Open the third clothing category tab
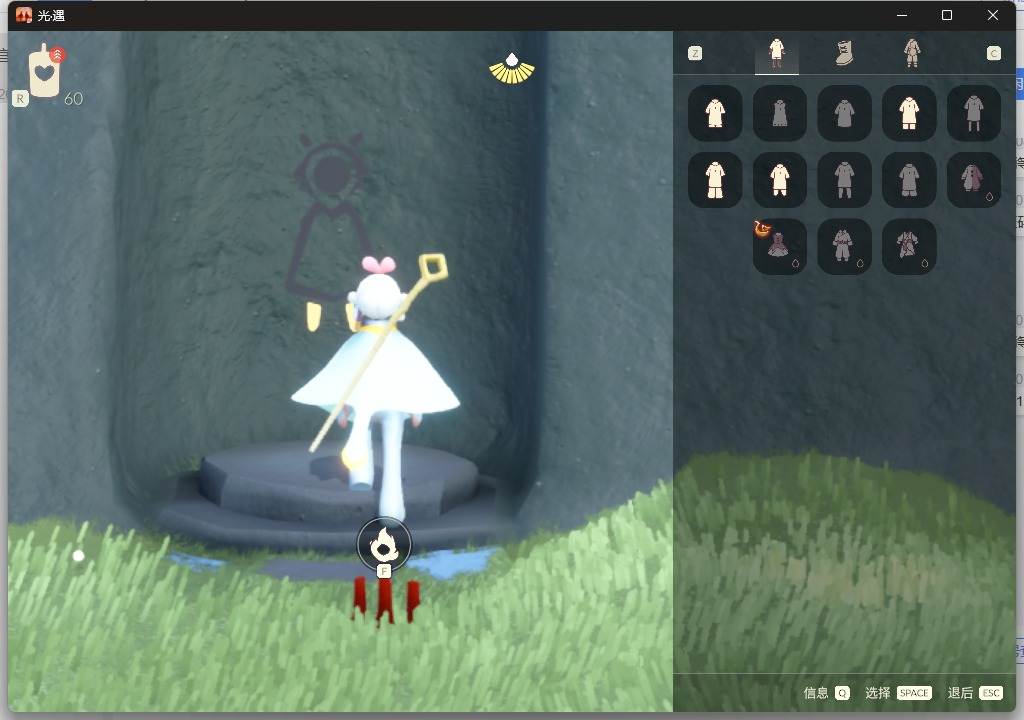 pyautogui.click(x=912, y=53)
